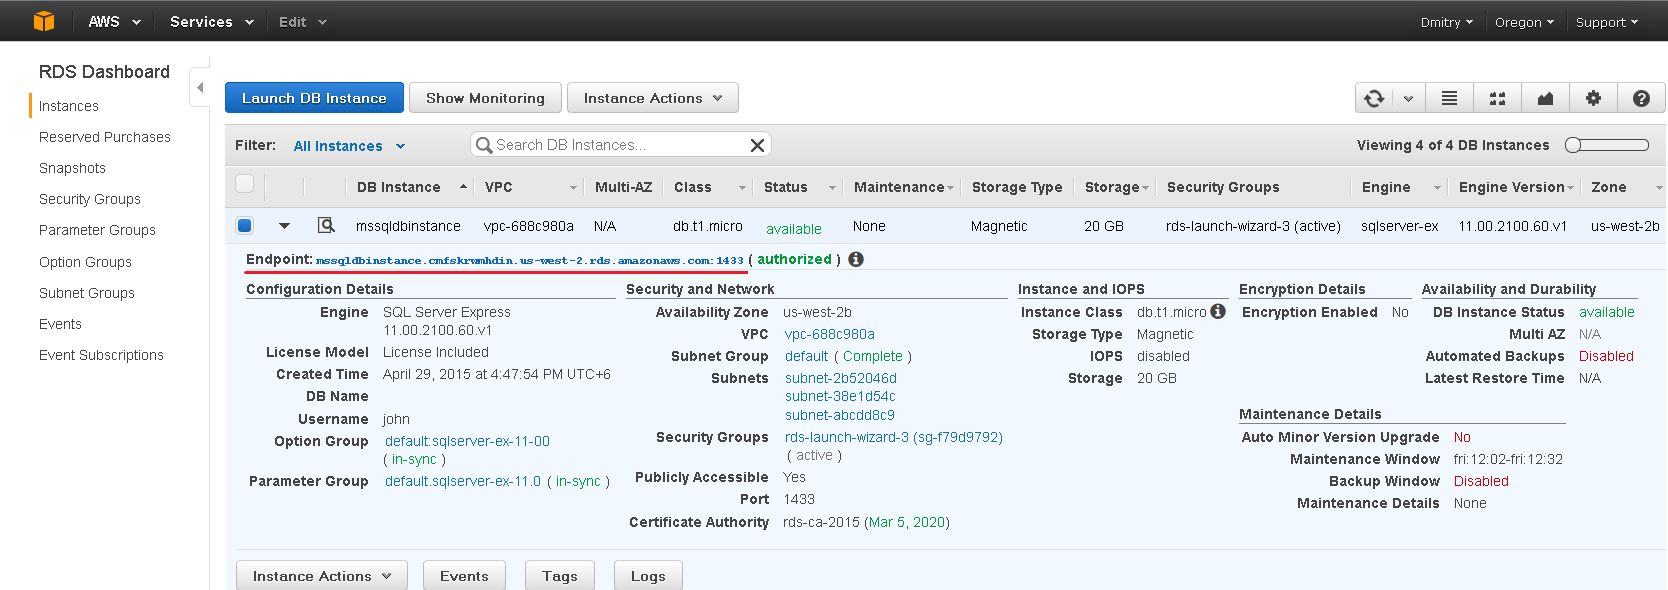Open Event Subscriptions in the sidebar
Viewport: 1668px width, 590px height.
click(x=101, y=355)
